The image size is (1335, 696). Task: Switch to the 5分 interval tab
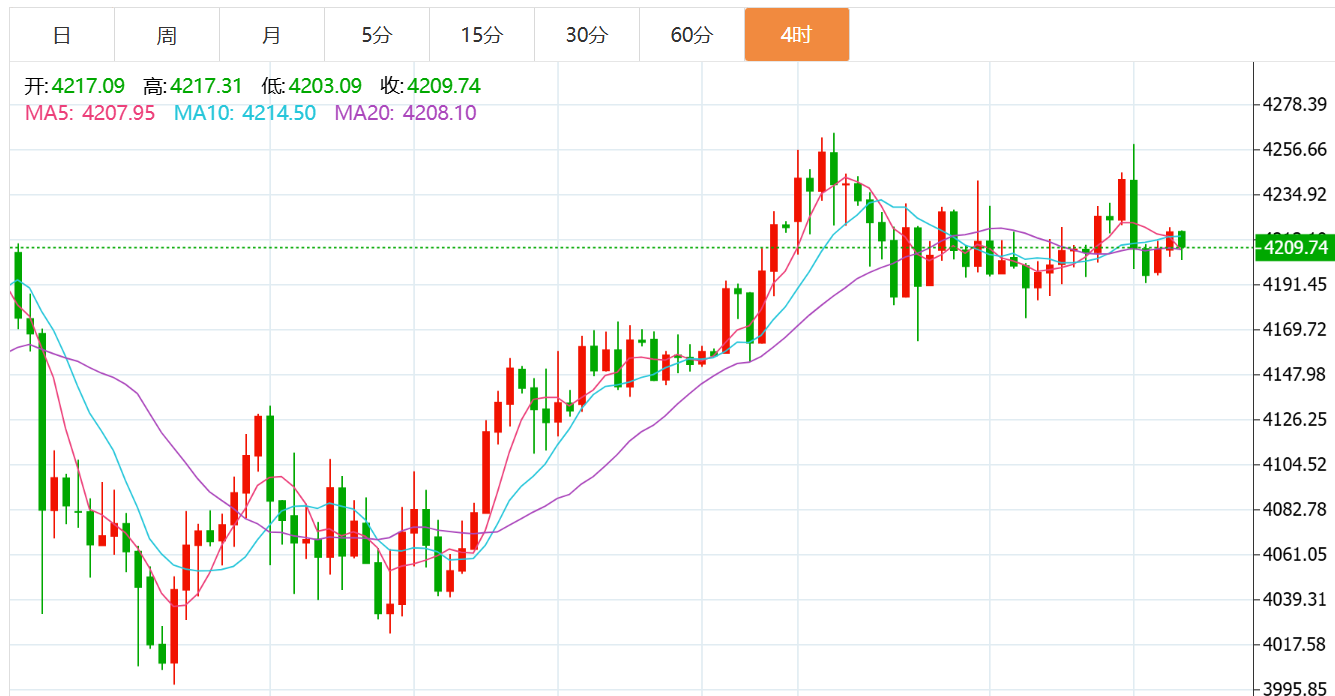click(x=377, y=35)
